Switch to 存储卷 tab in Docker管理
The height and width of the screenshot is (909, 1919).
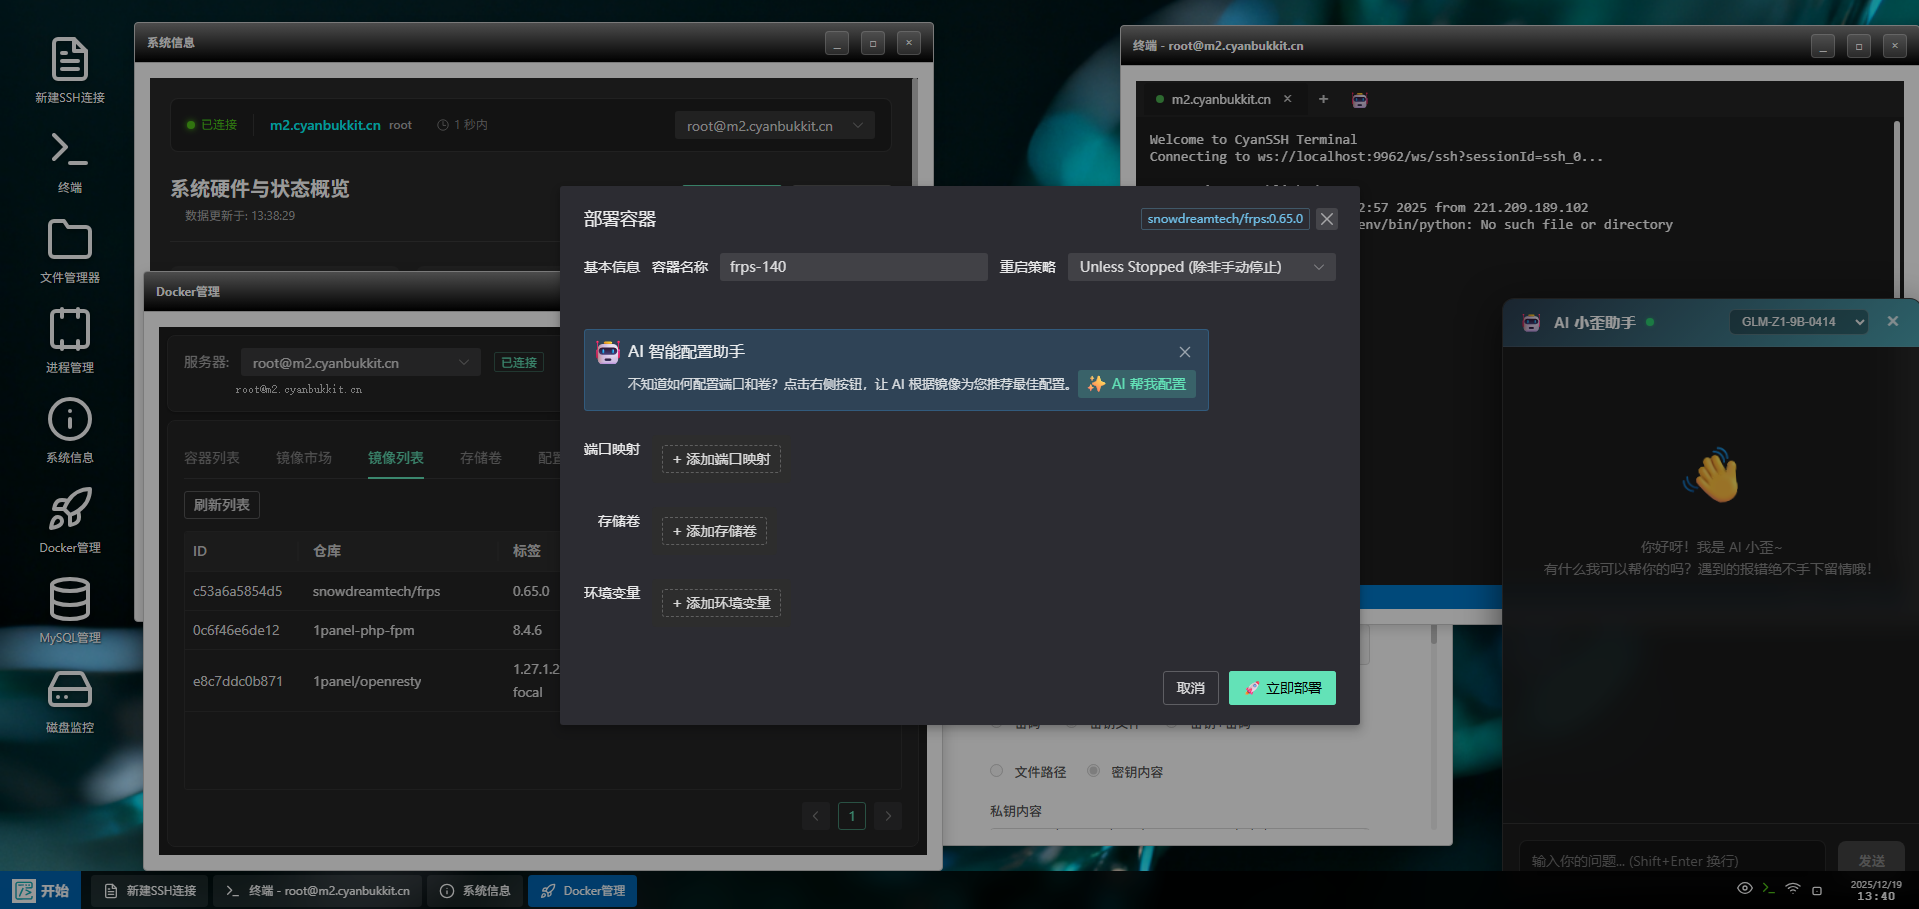[x=481, y=457]
